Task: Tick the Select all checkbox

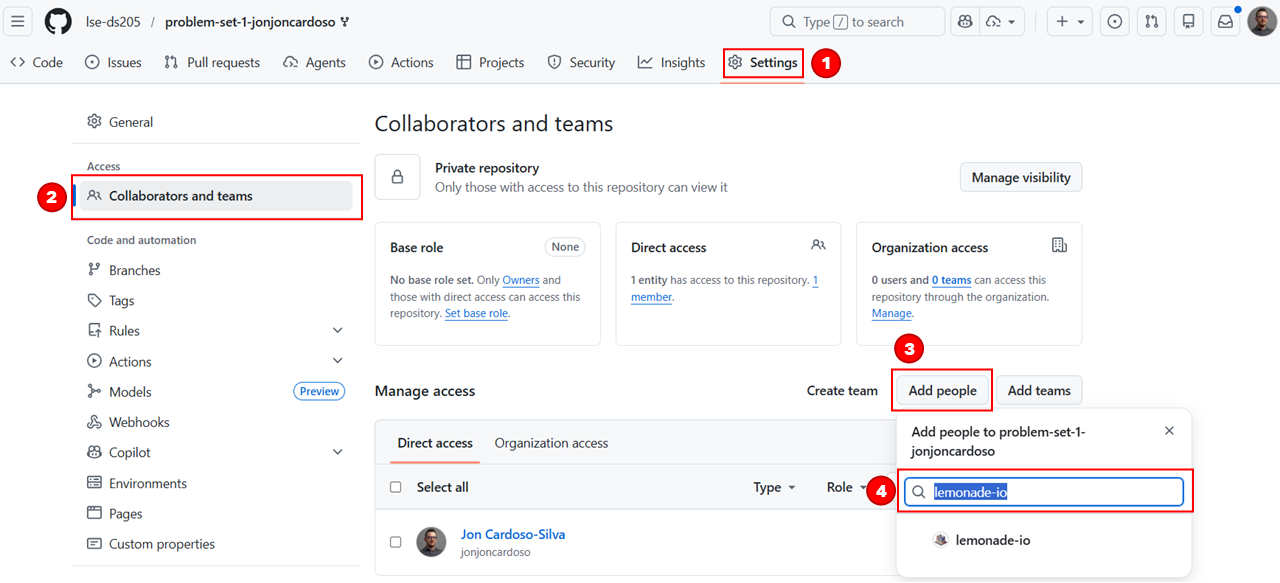Action: (396, 487)
